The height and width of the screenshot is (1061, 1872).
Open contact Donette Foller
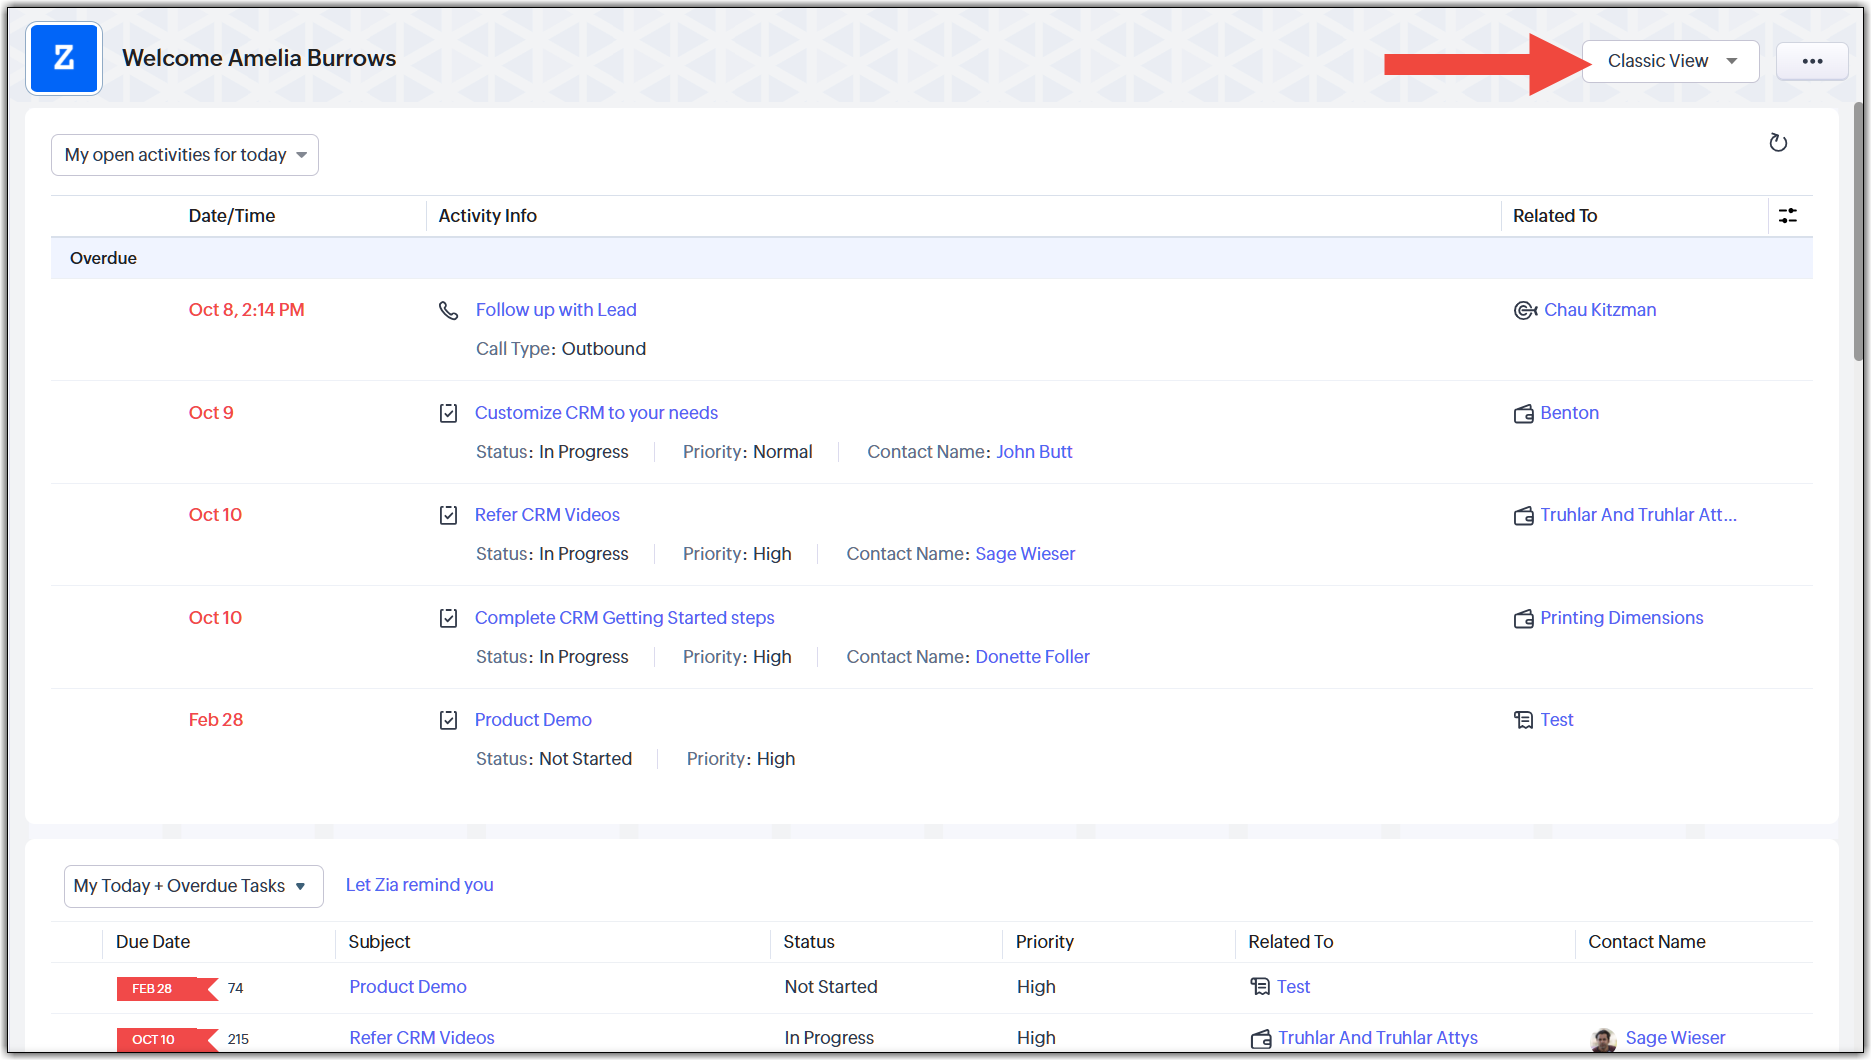point(1032,657)
